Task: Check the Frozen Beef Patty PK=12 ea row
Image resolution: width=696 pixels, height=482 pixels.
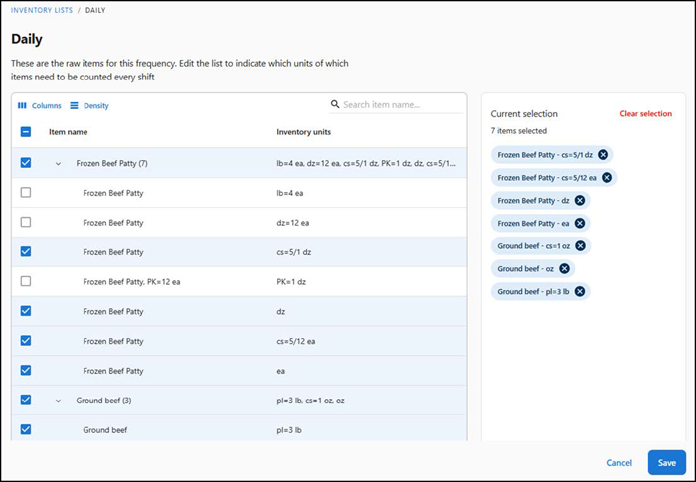Action: [x=26, y=281]
